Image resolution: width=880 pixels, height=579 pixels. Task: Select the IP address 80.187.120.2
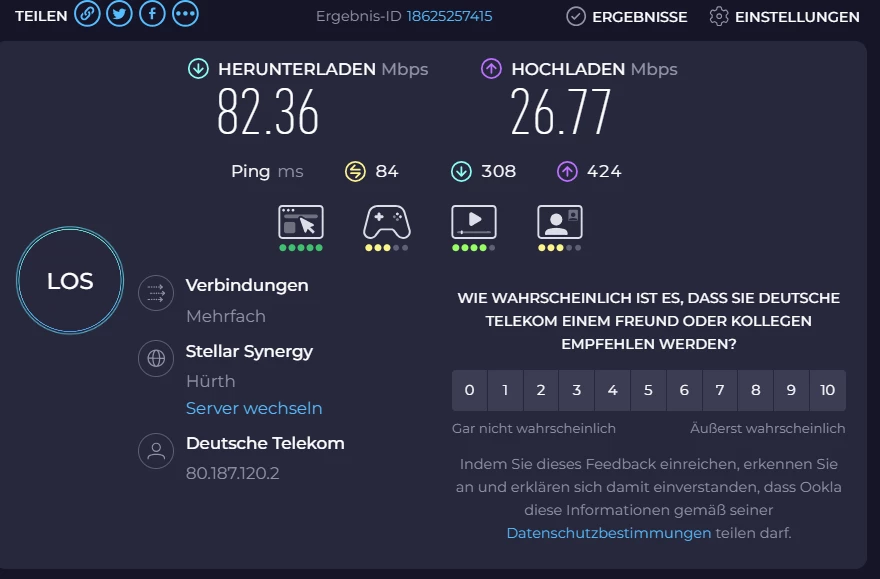click(232, 473)
